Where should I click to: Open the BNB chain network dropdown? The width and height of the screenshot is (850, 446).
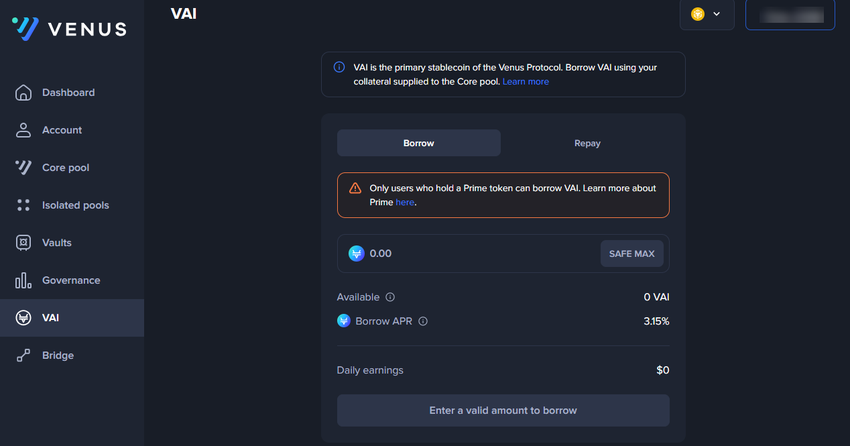(x=706, y=14)
